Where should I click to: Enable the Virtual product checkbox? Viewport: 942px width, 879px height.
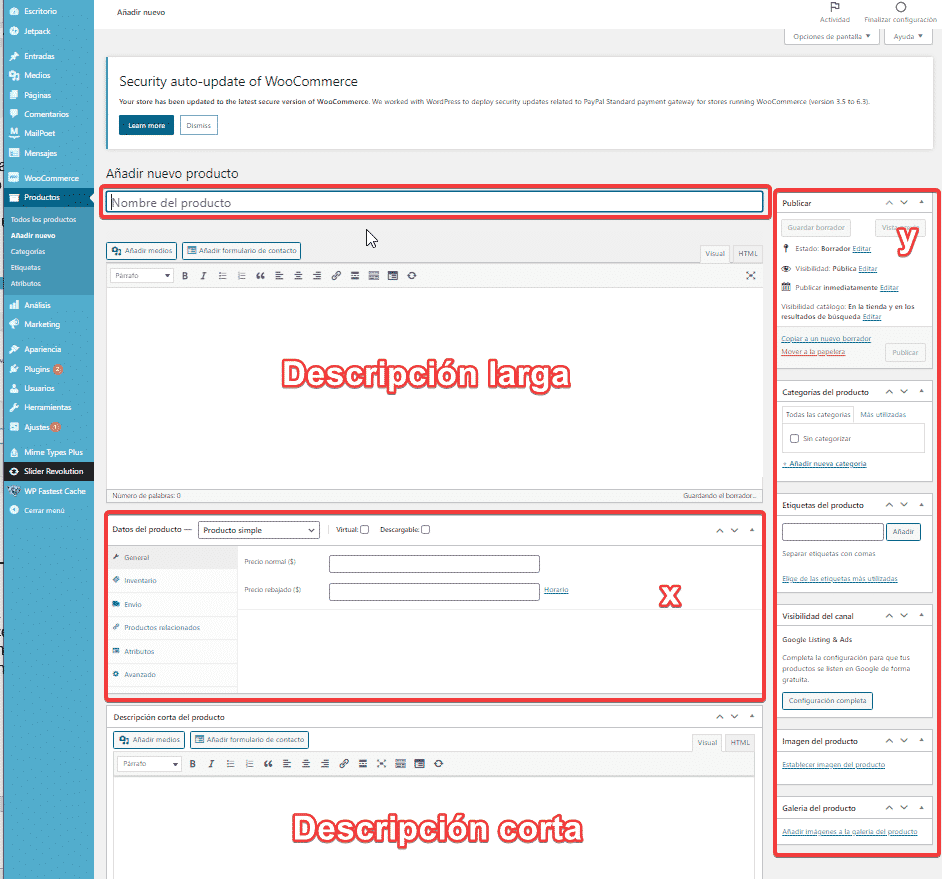click(x=363, y=530)
